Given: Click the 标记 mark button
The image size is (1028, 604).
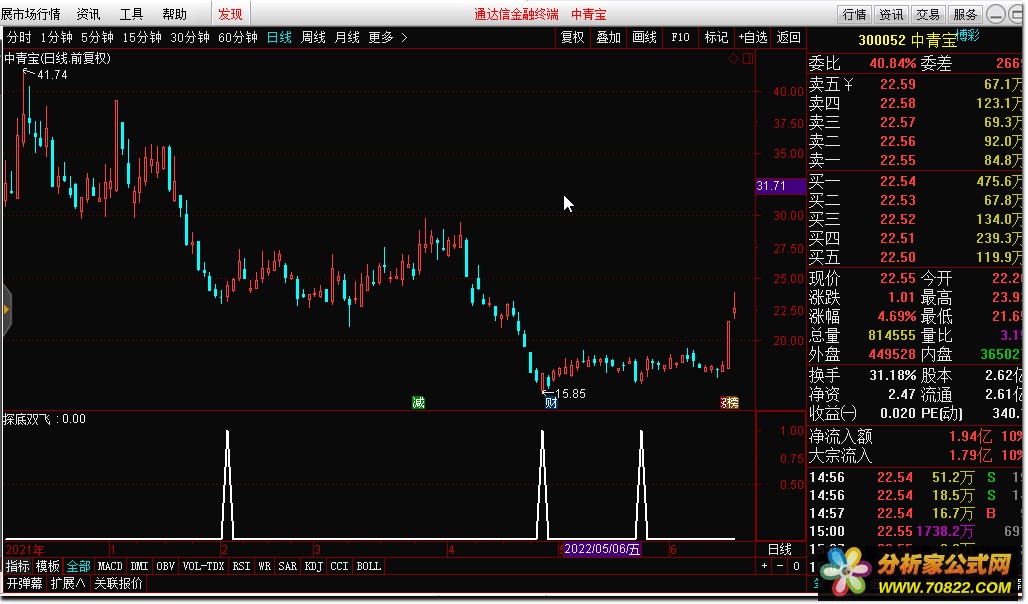Looking at the screenshot, I should coord(717,38).
